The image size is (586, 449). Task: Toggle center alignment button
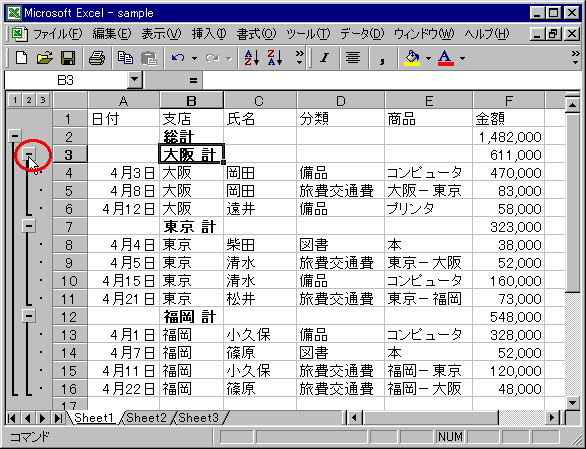[x=353, y=58]
